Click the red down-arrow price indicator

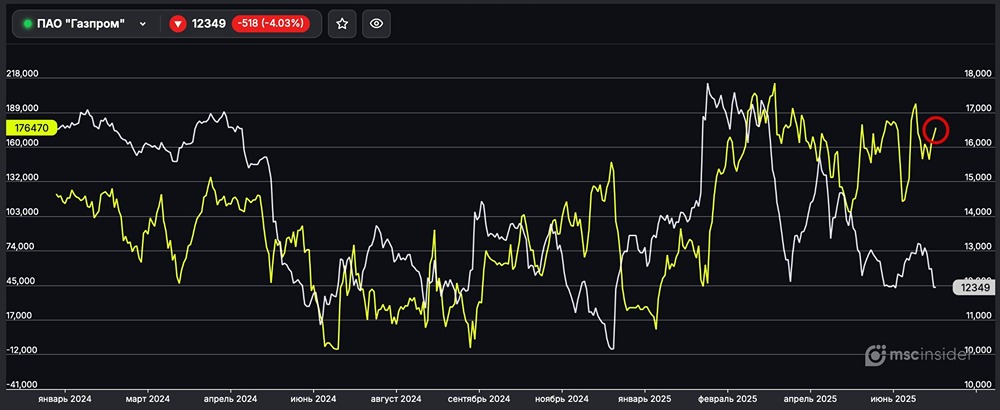tap(178, 23)
